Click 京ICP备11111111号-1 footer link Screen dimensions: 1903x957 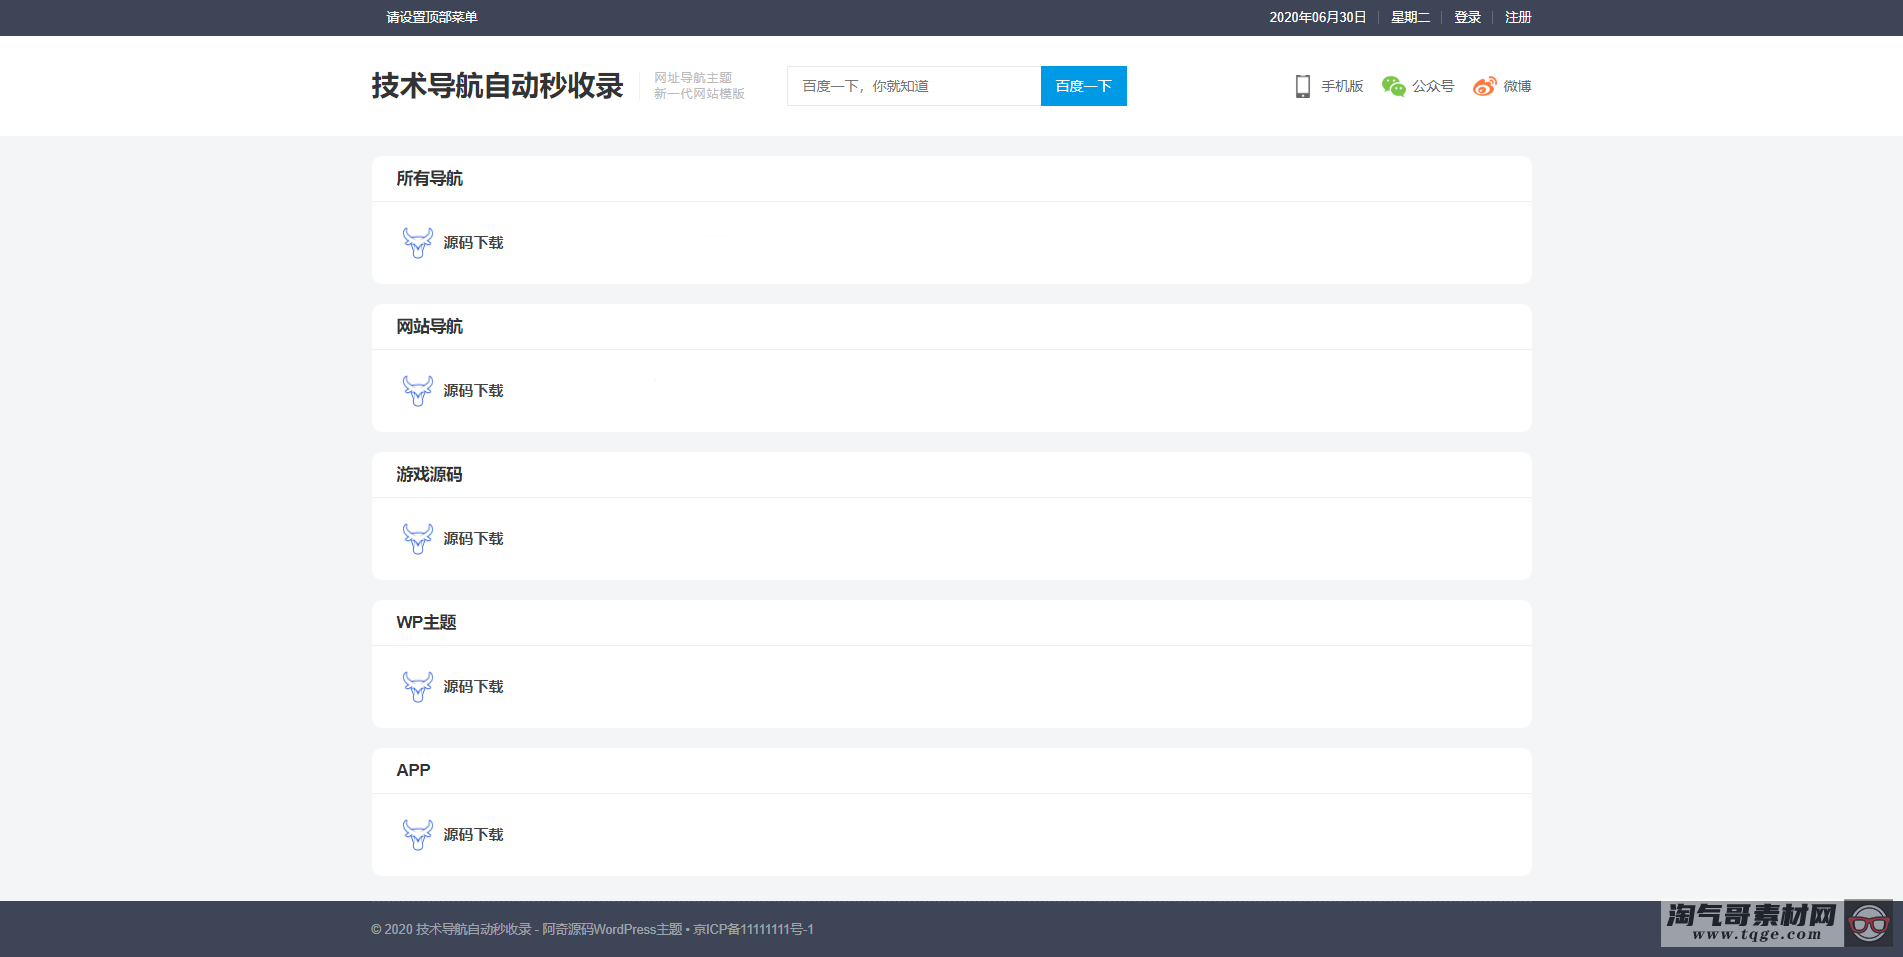[x=754, y=929]
